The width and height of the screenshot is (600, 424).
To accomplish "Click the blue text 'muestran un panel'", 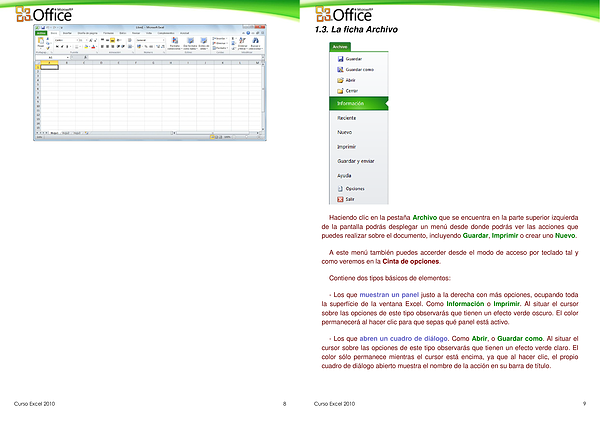I will 389,295.
